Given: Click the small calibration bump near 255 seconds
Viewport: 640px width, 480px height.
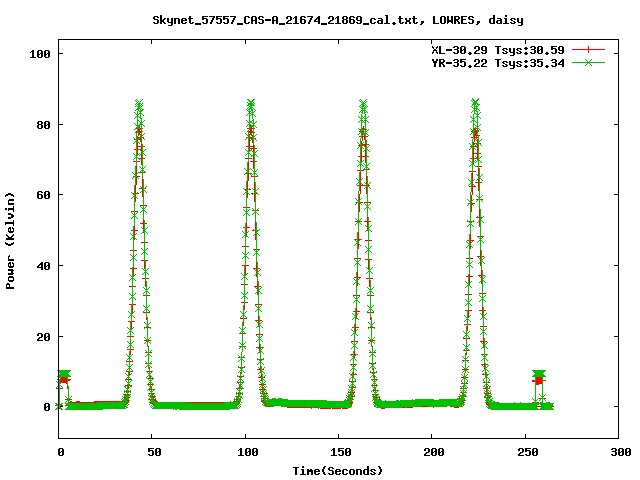Looking at the screenshot, I should click(x=539, y=377).
